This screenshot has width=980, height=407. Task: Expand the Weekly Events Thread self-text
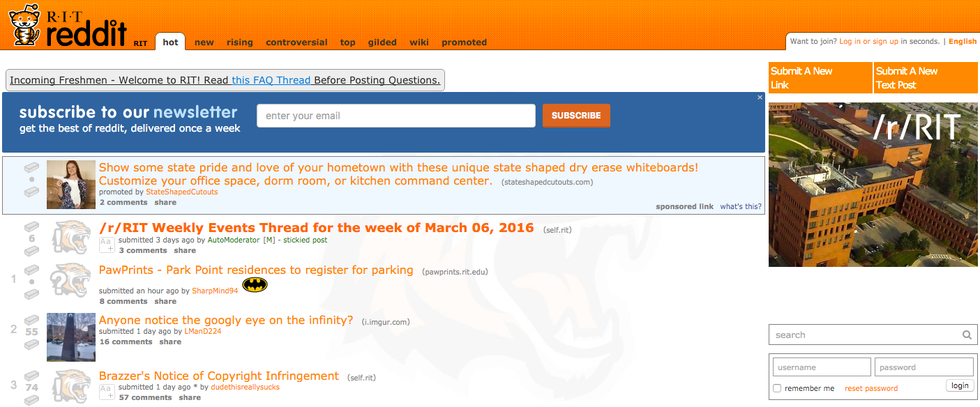pyautogui.click(x=106, y=245)
